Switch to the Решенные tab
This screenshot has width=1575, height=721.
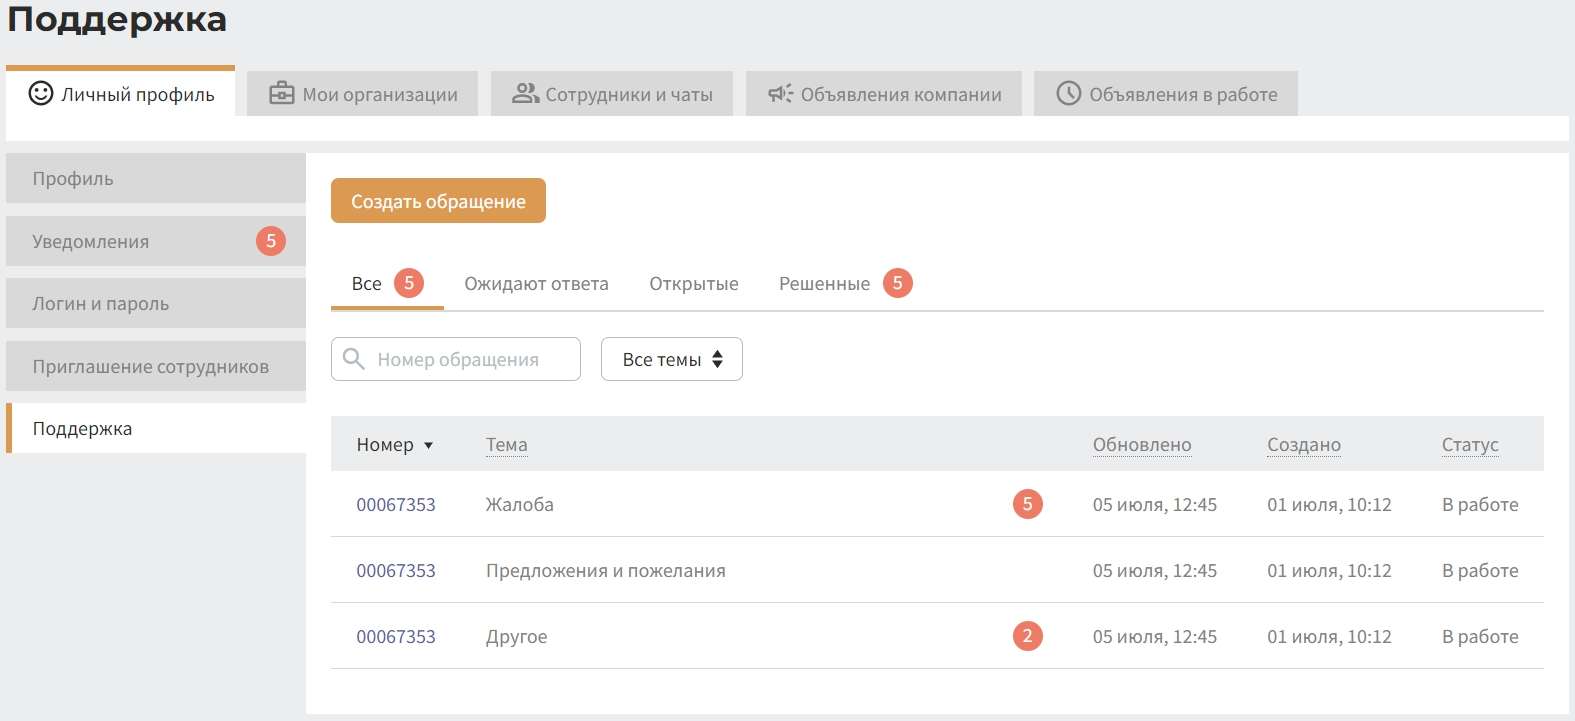[824, 284]
